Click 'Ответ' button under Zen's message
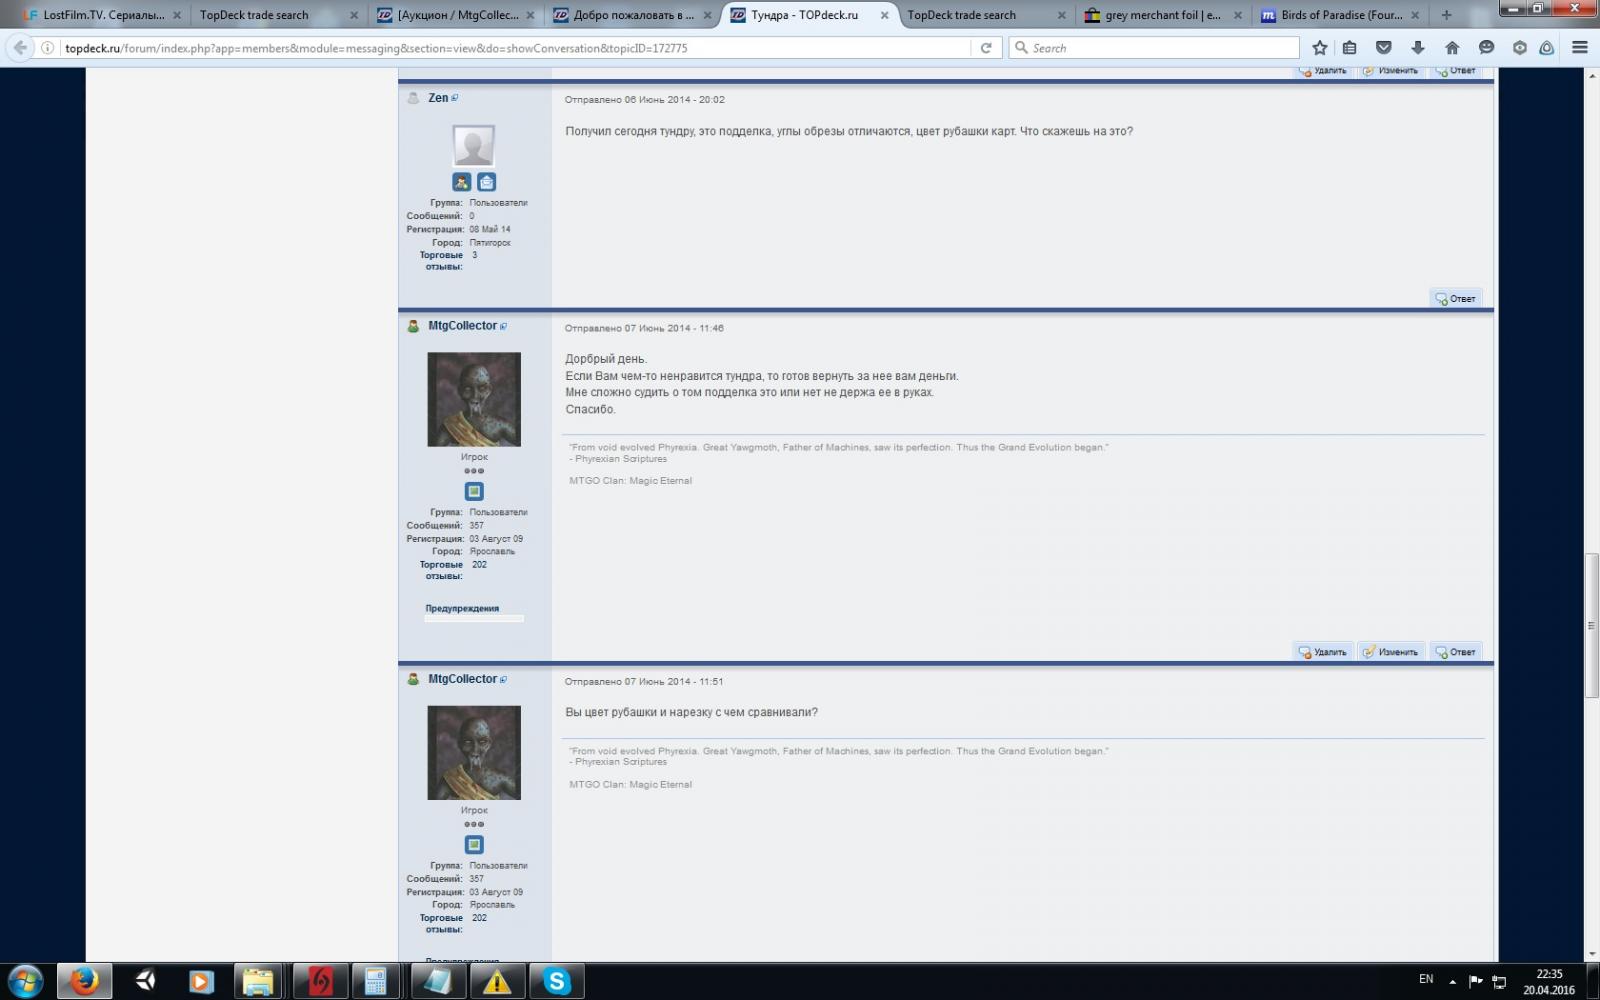Viewport: 1600px width, 1000px height. click(x=1456, y=299)
